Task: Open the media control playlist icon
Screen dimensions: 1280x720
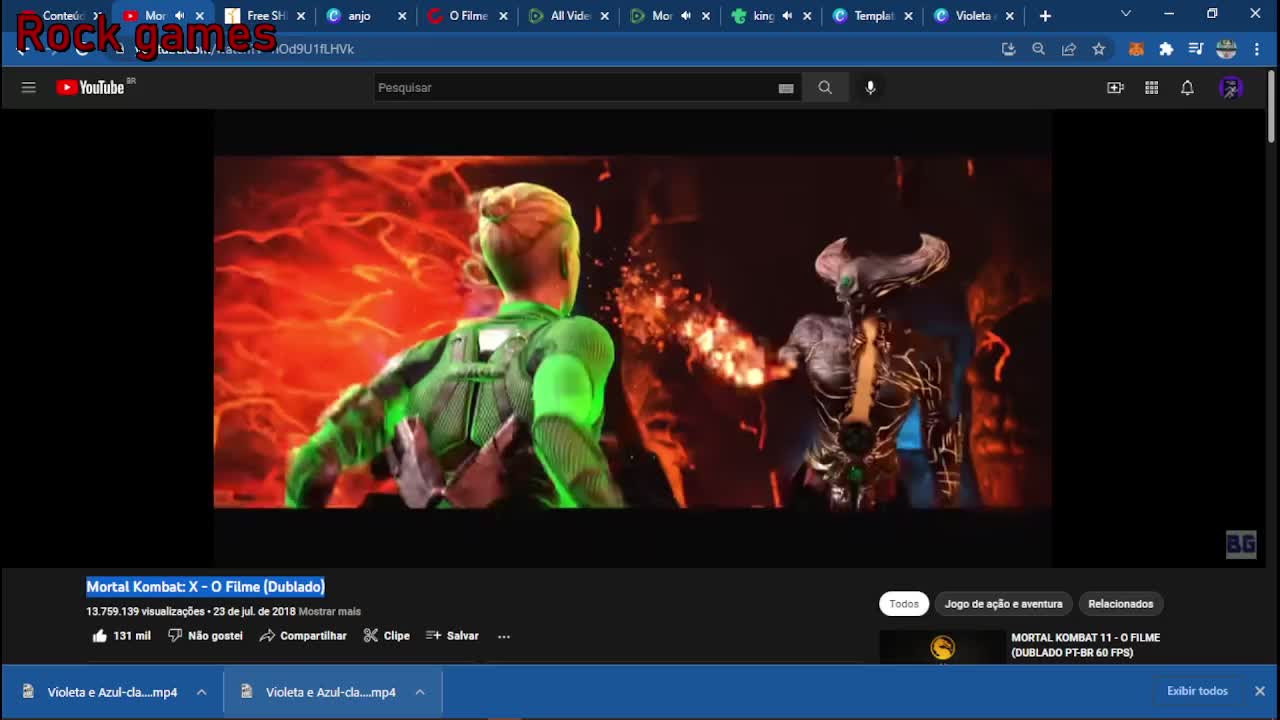Action: [1196, 49]
